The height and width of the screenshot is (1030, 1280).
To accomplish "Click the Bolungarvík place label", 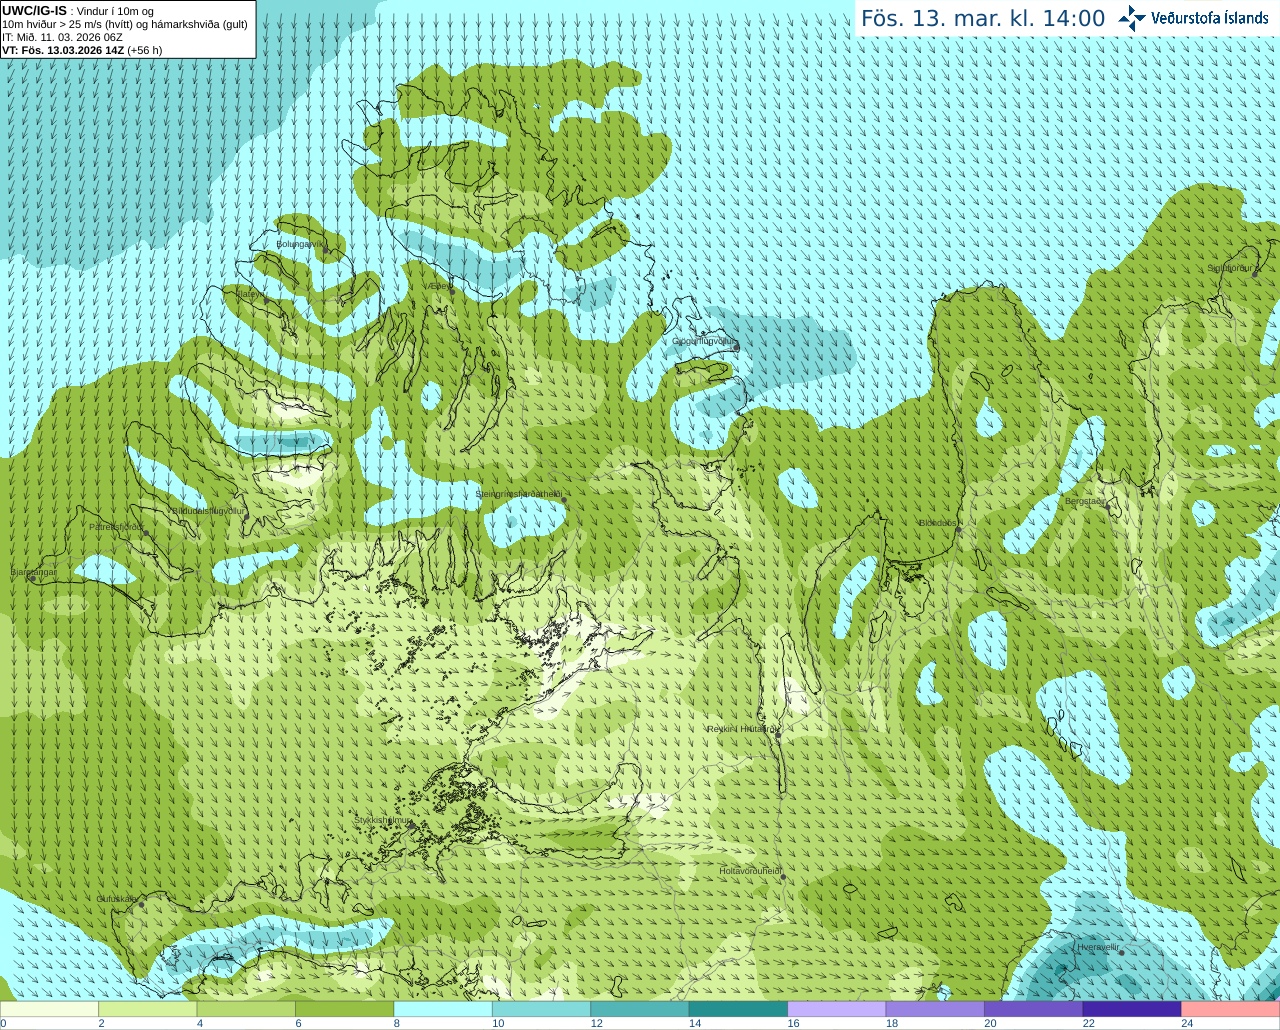I will click(x=300, y=243).
